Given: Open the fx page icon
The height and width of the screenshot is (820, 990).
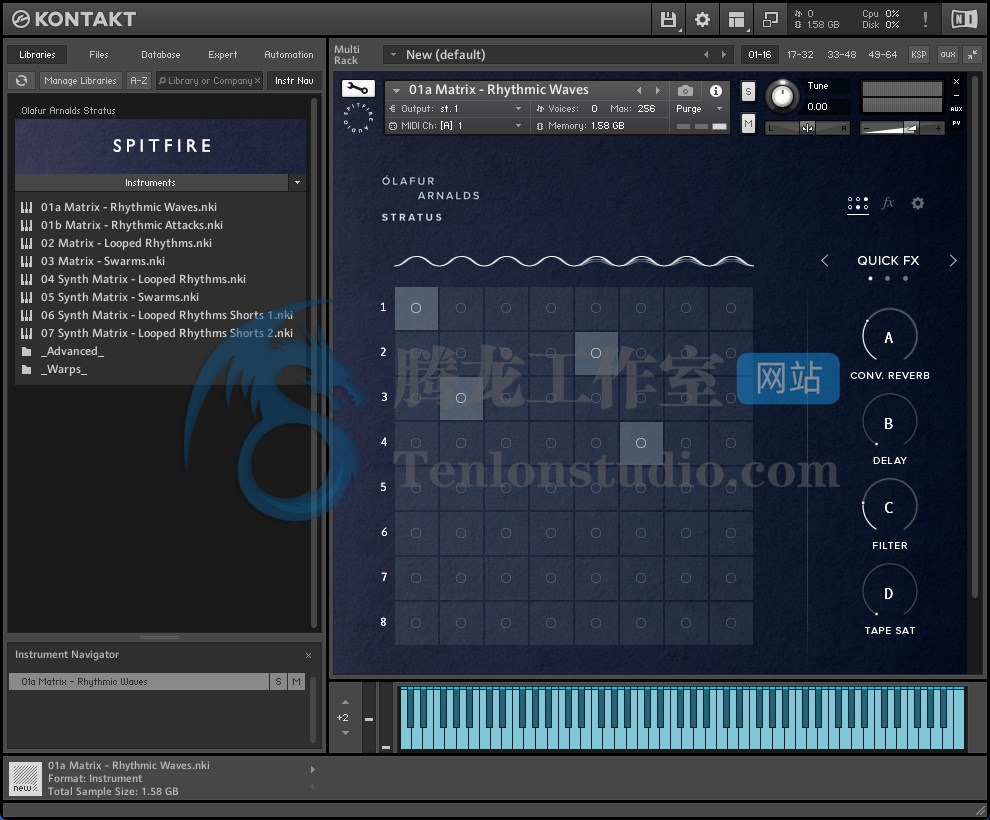Looking at the screenshot, I should (x=888, y=203).
